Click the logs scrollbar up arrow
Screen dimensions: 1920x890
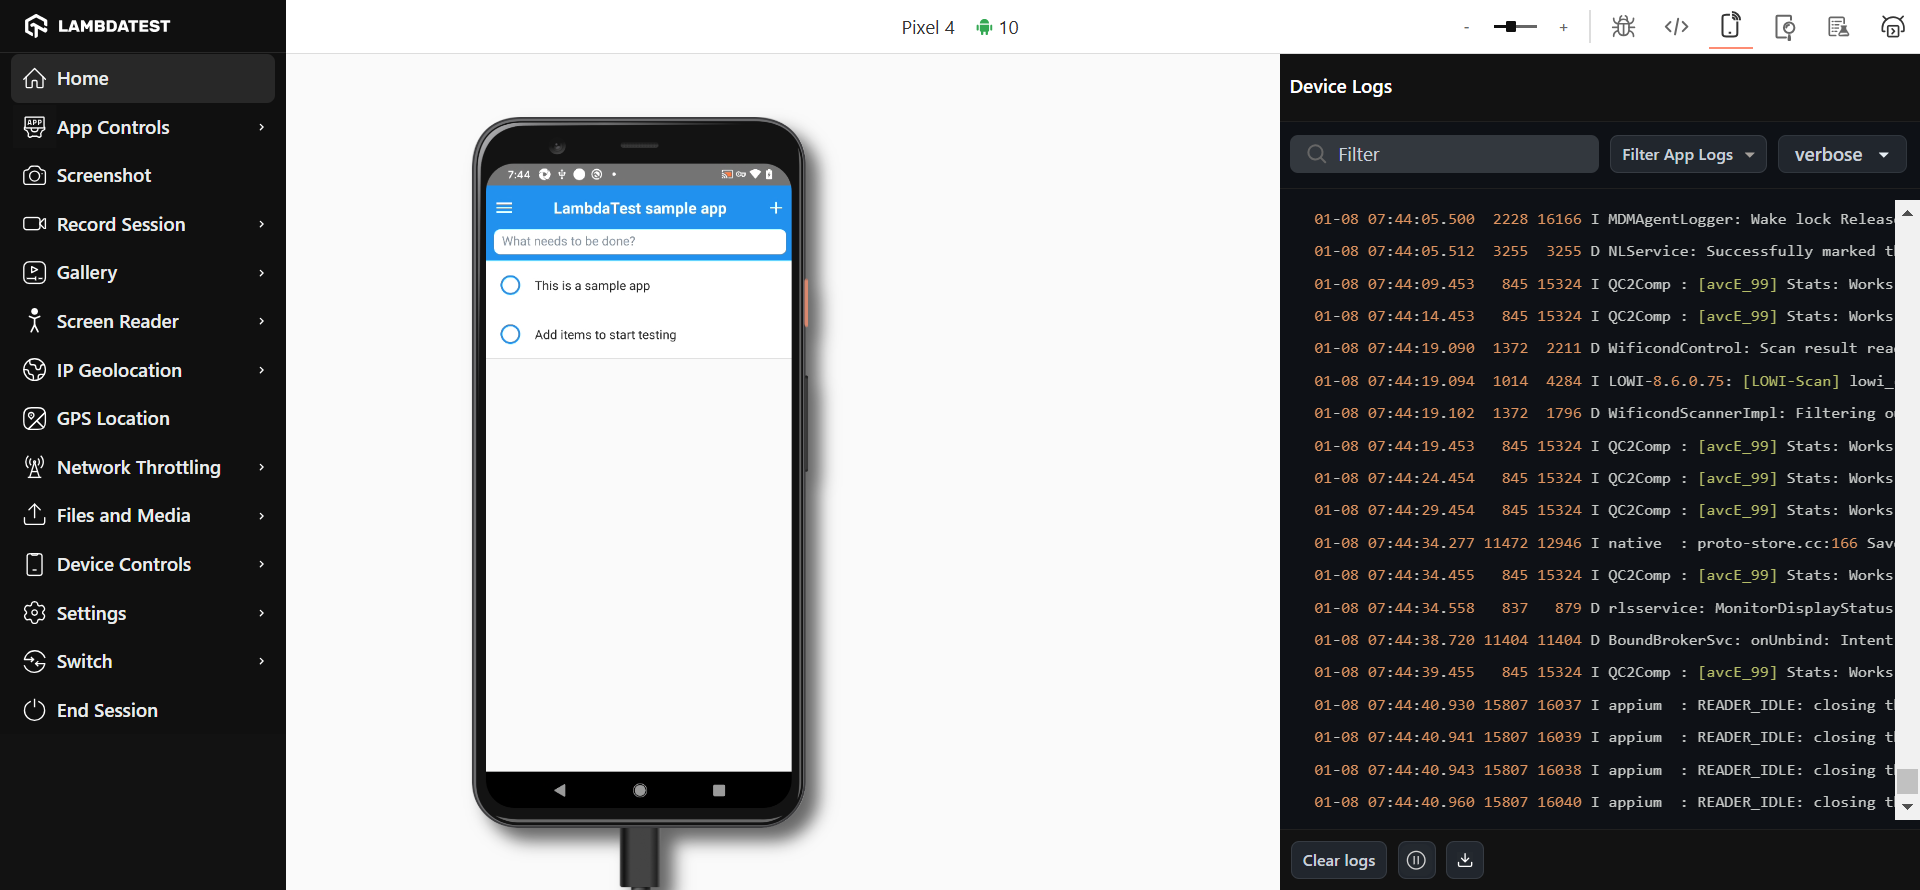1908,213
